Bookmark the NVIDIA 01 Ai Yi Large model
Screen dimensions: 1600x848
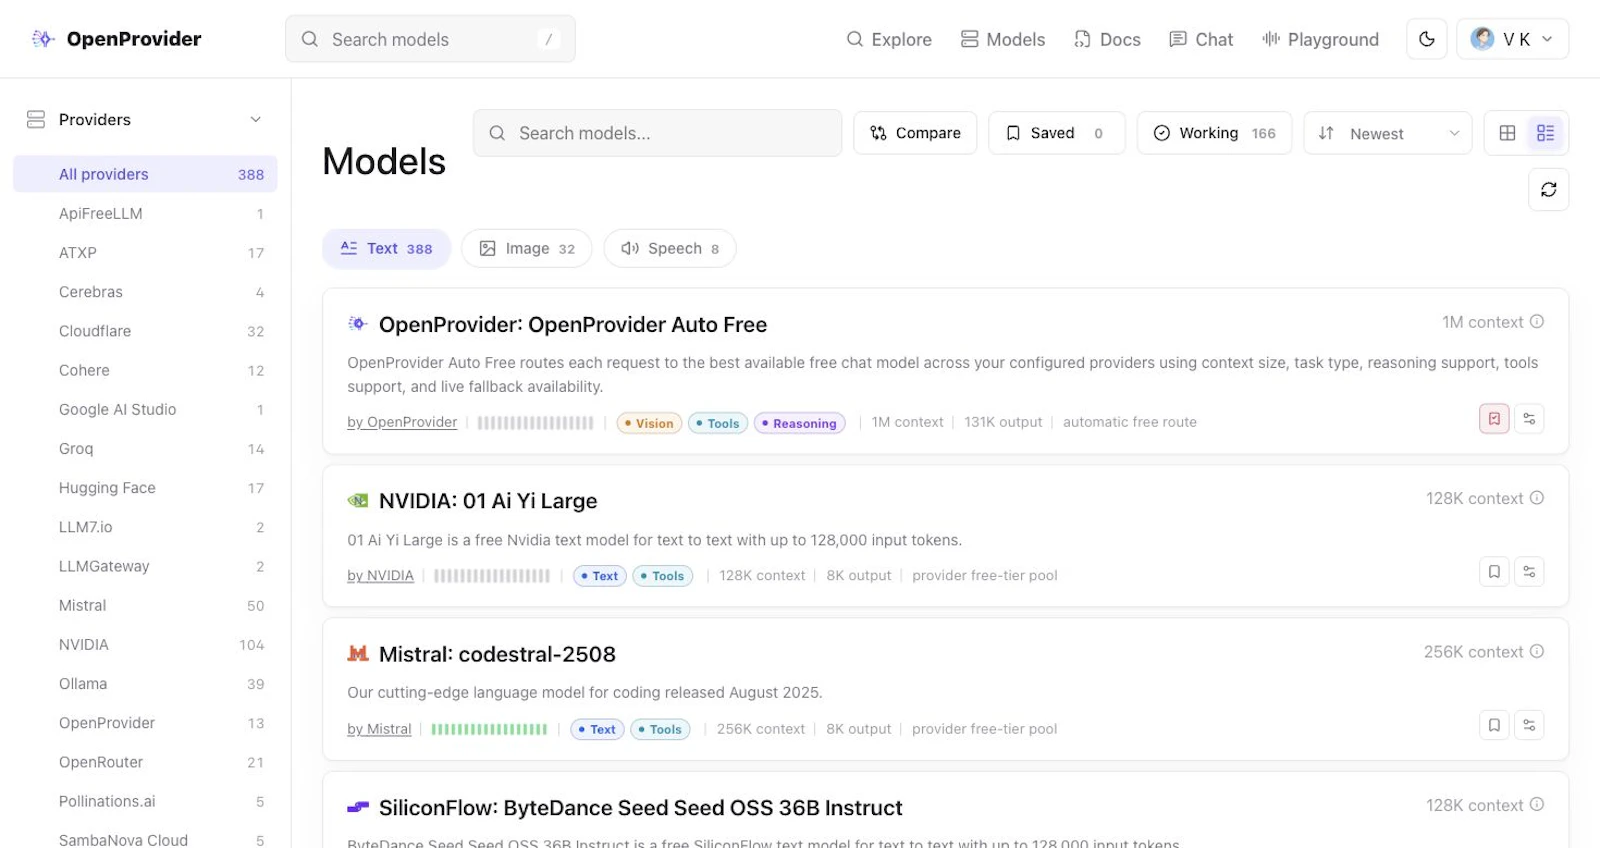[x=1494, y=572]
